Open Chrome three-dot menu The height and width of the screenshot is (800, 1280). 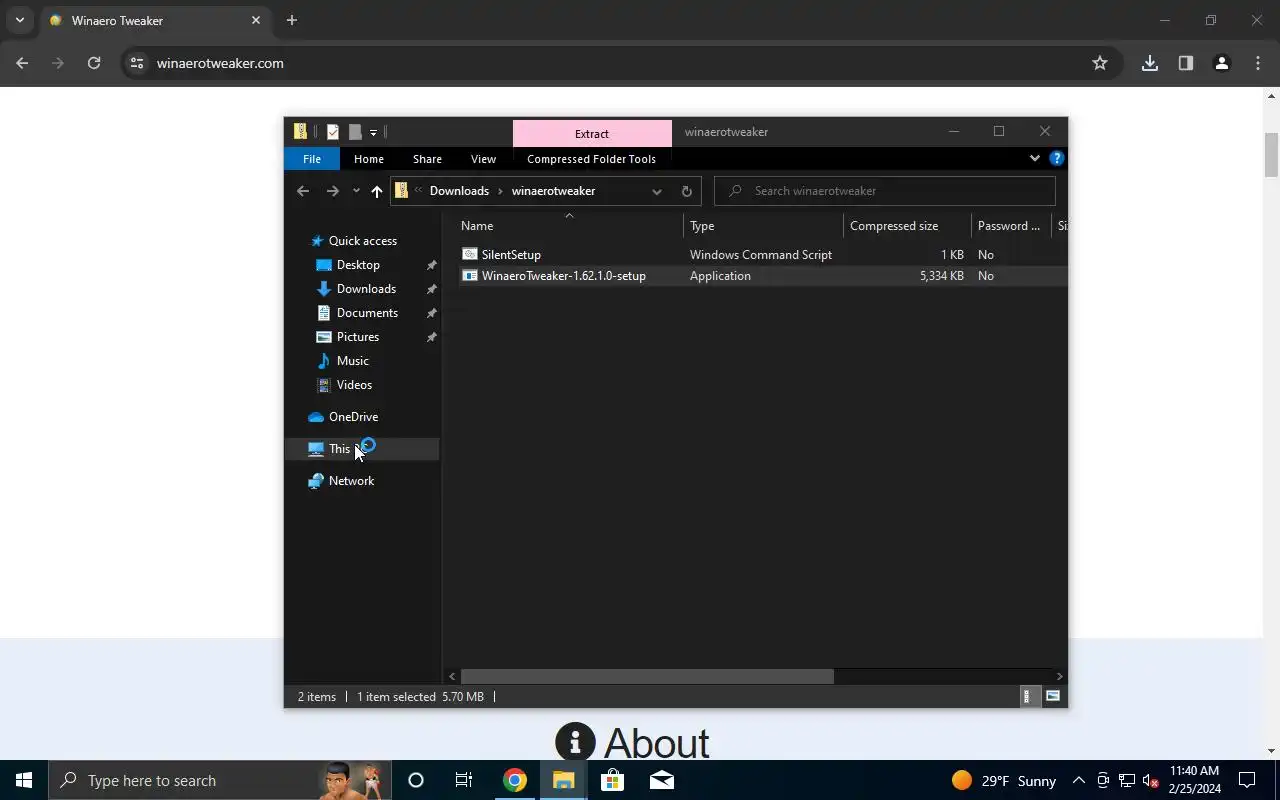[x=1258, y=63]
